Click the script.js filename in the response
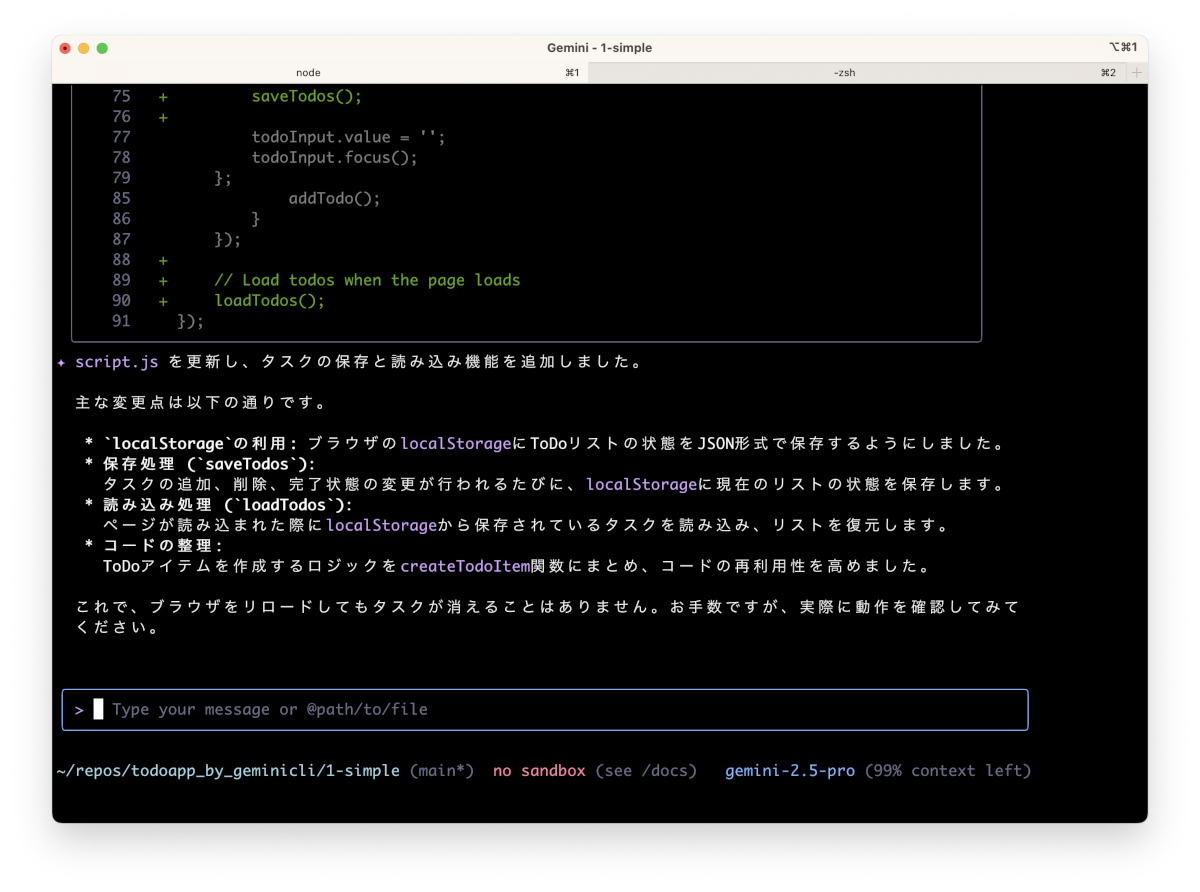Viewport: 1200px width, 892px height. (x=117, y=362)
